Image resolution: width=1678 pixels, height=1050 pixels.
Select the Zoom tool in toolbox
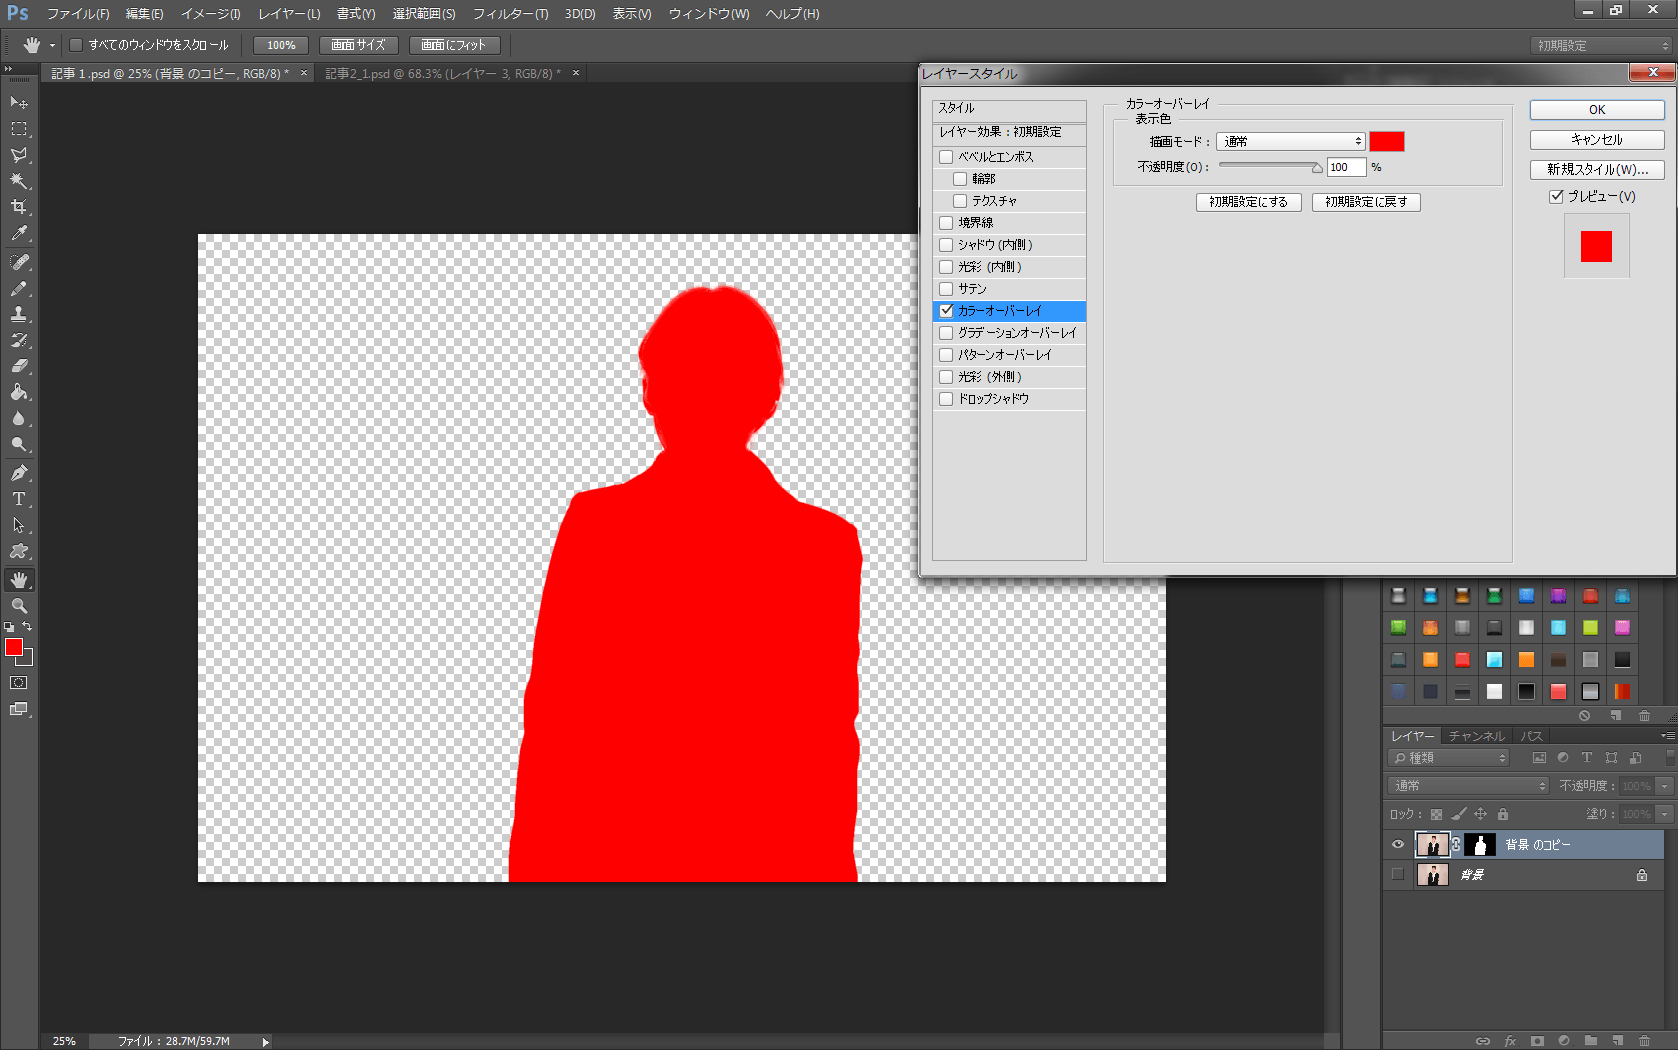pyautogui.click(x=19, y=606)
